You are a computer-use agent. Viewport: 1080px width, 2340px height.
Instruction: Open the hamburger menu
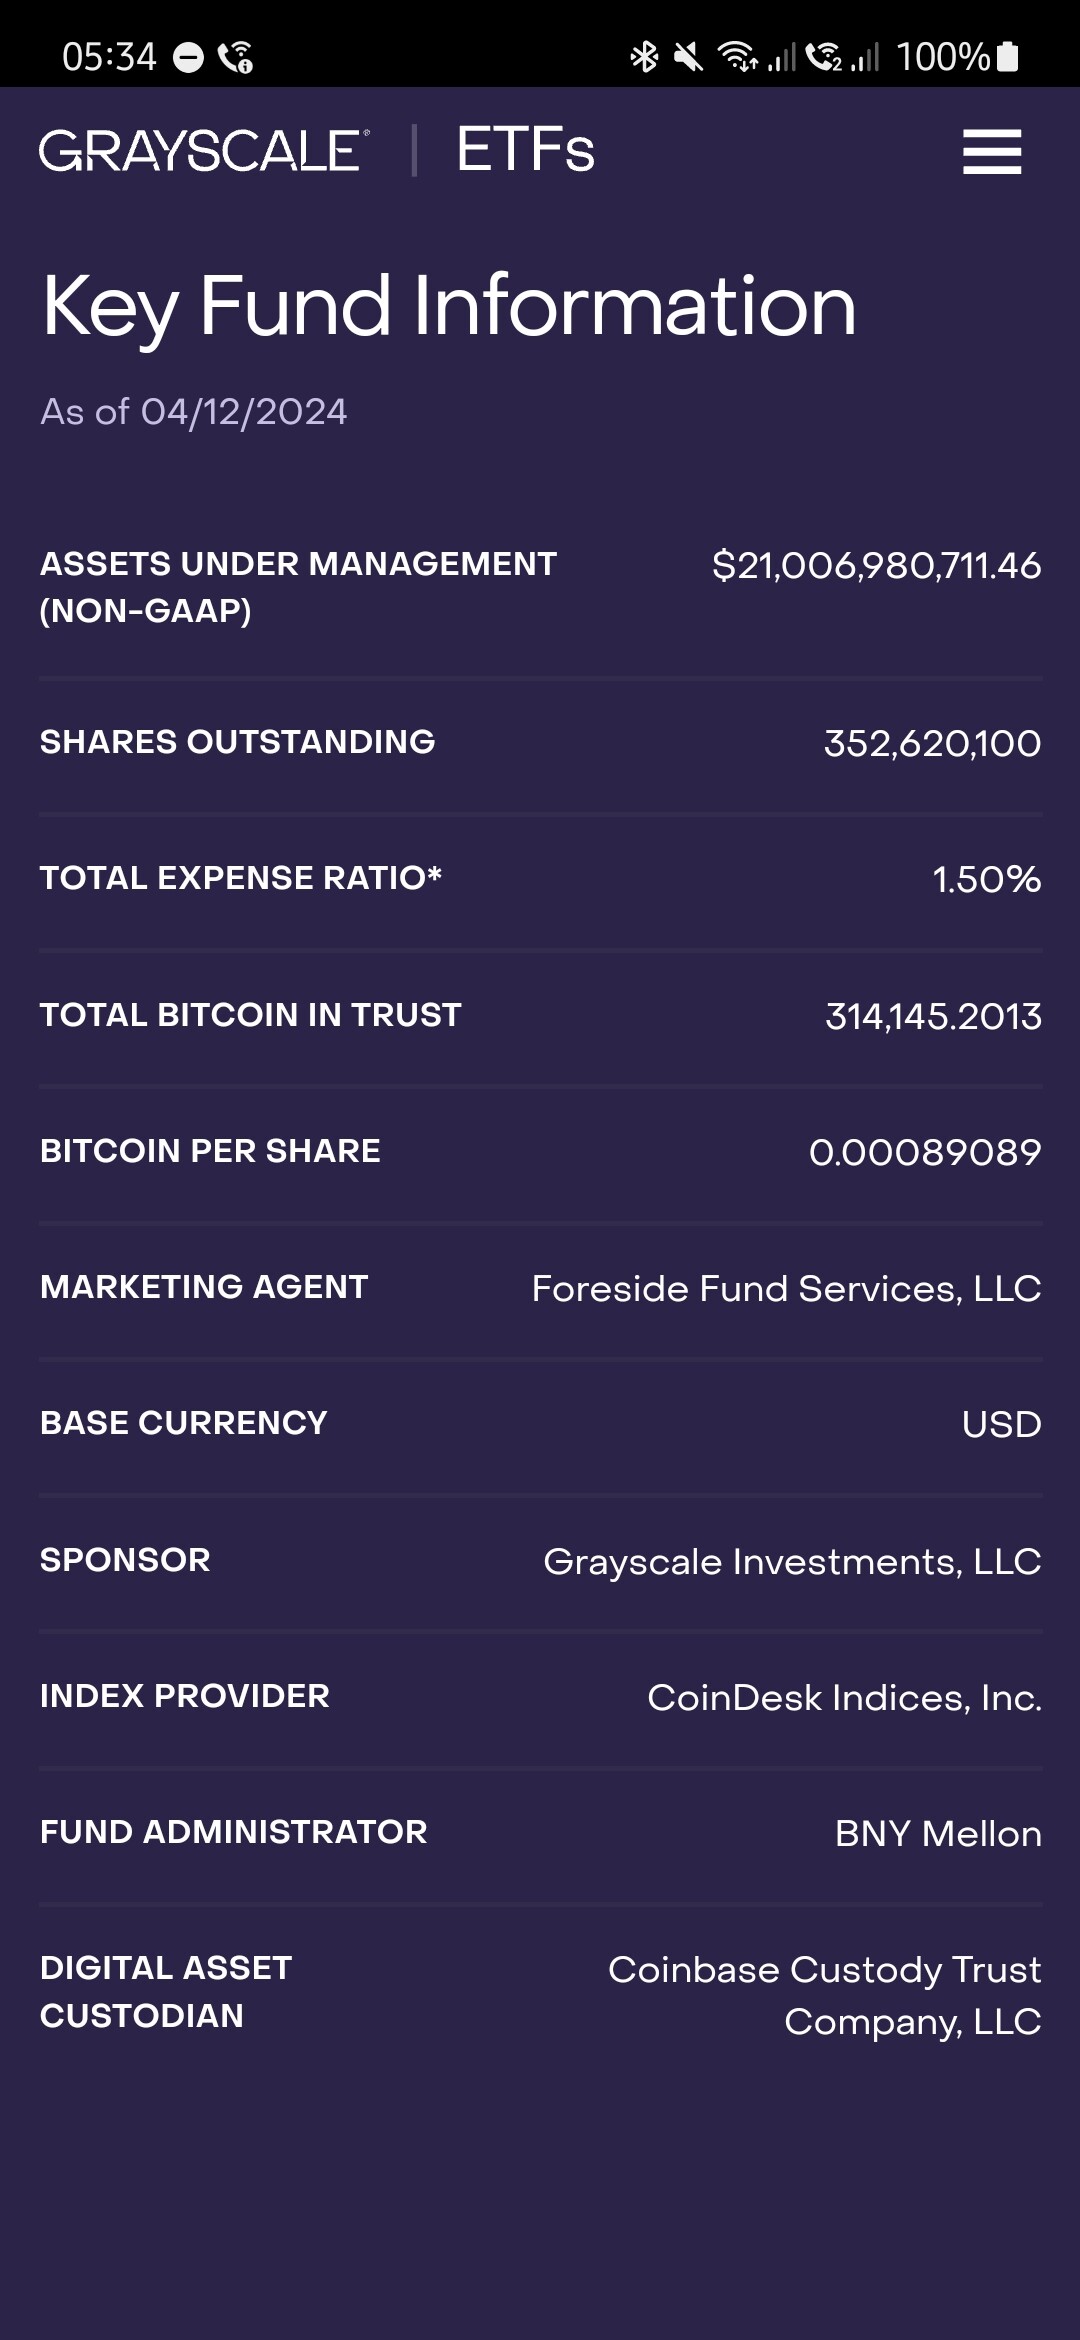pos(991,152)
